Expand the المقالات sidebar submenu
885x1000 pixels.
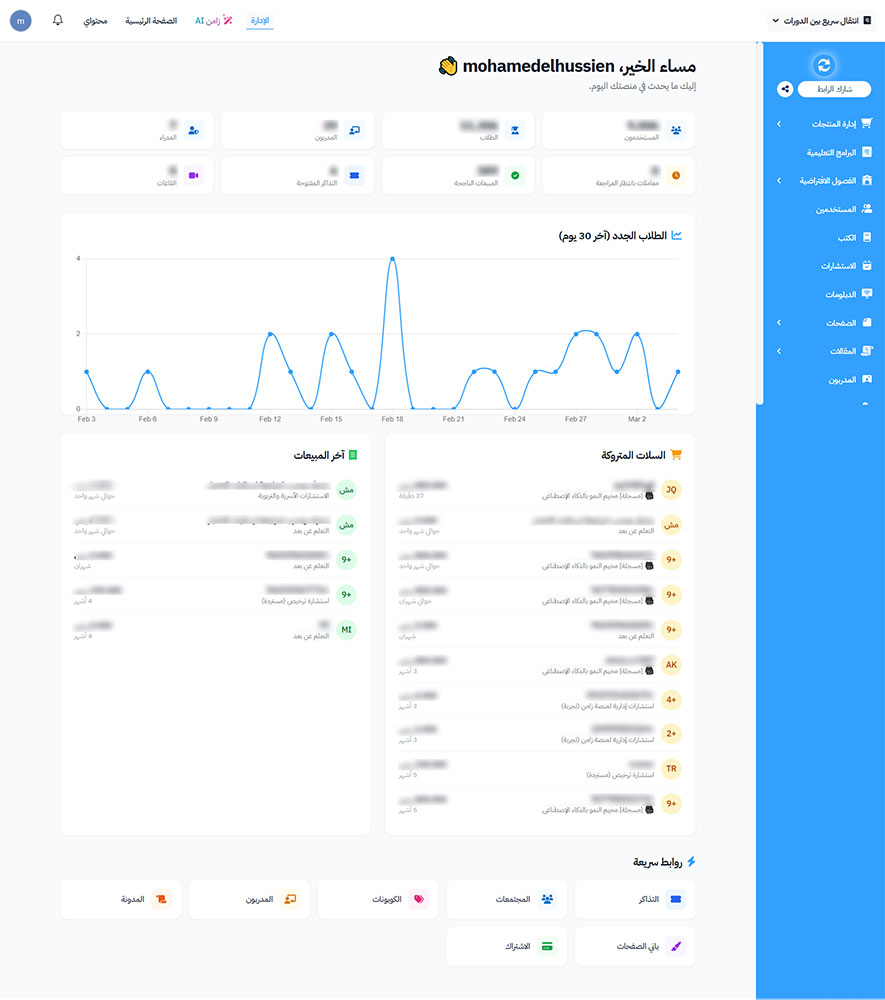779,351
